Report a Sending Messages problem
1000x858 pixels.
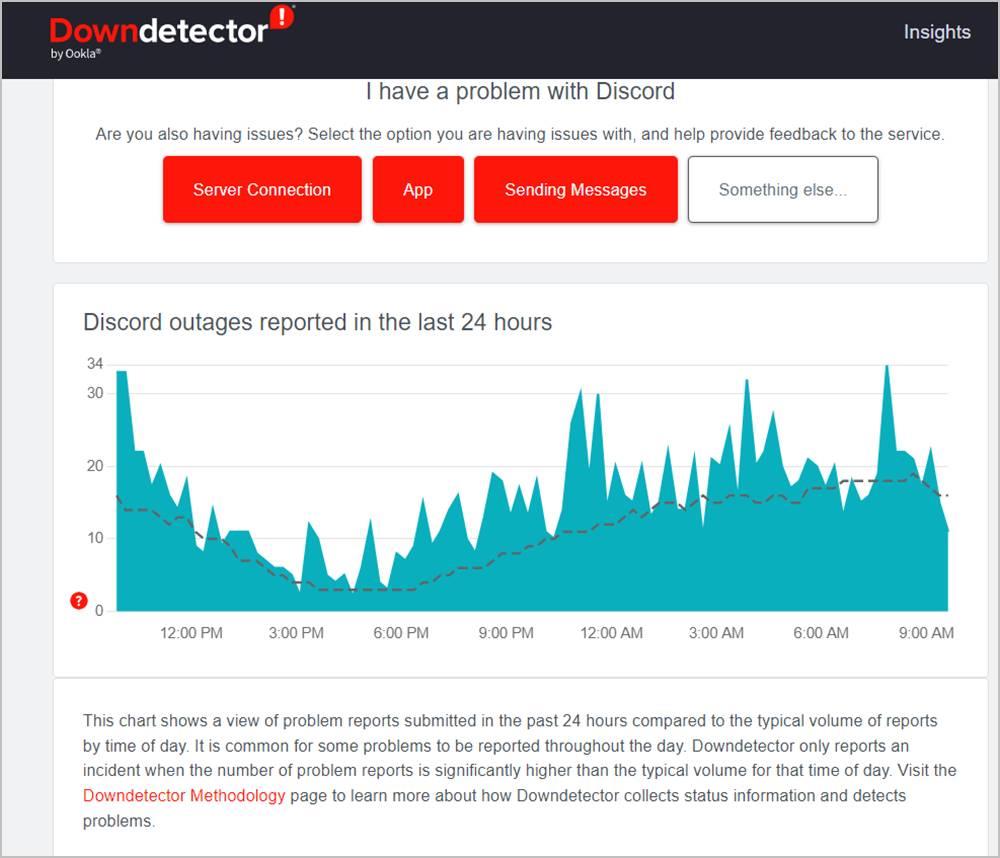[575, 189]
